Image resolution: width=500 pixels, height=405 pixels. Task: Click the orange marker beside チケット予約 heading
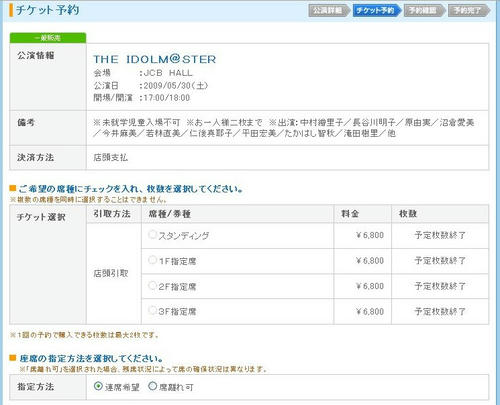click(11, 10)
